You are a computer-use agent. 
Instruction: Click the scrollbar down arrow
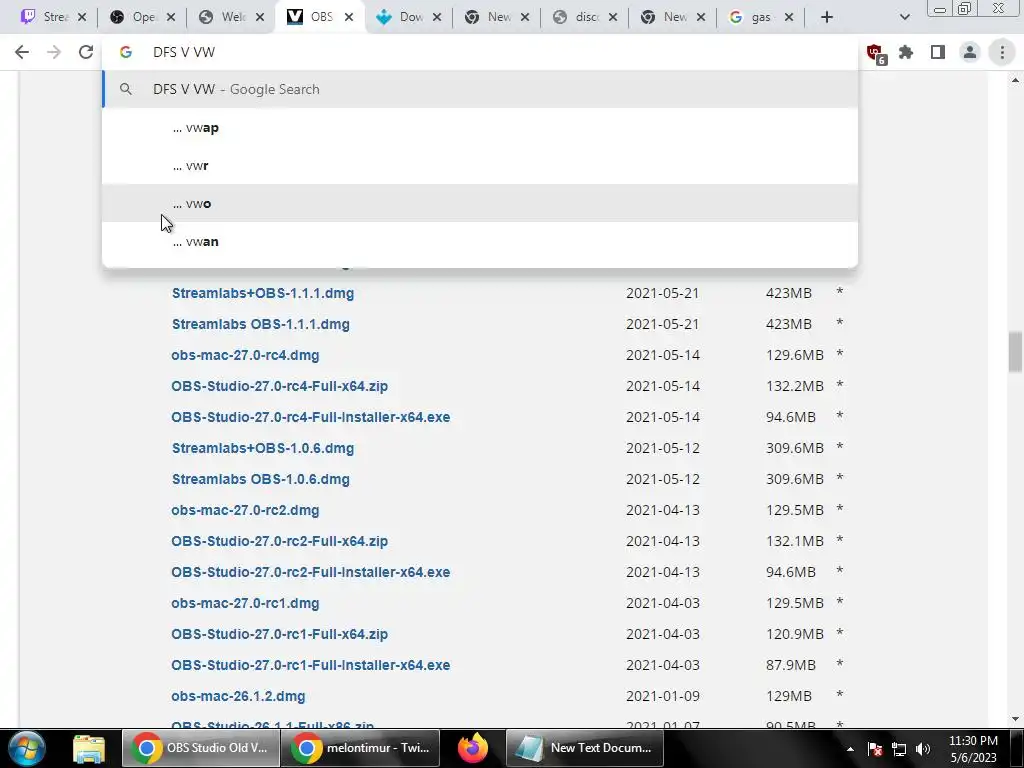tap(1015, 719)
